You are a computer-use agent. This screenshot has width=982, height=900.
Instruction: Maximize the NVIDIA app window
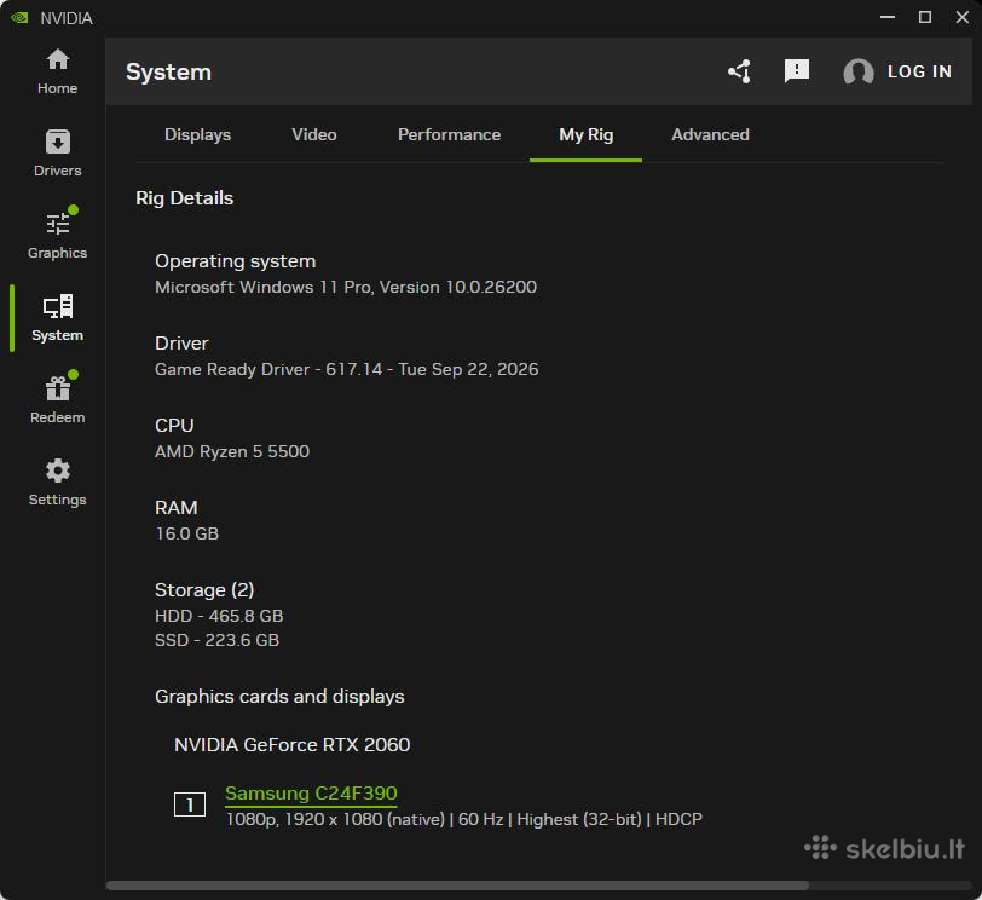924,17
